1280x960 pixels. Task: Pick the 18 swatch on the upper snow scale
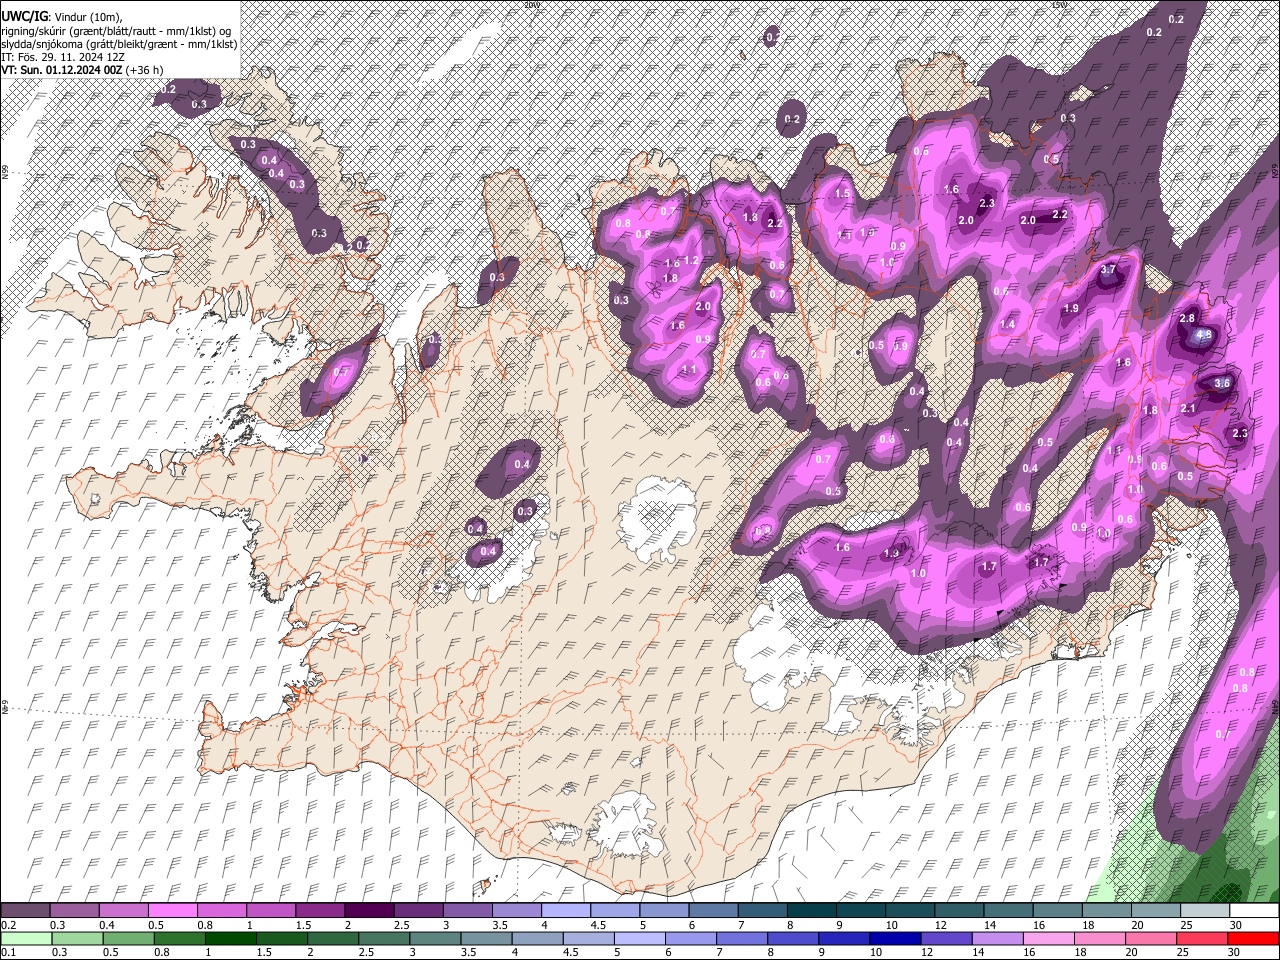click(x=1105, y=911)
